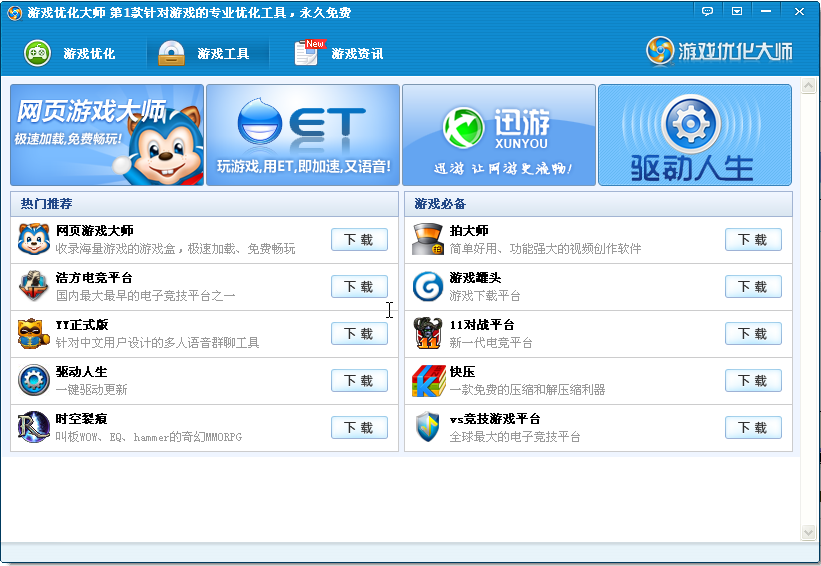Open the 迅游 XUNYOU banner
The height and width of the screenshot is (566, 821).
499,135
